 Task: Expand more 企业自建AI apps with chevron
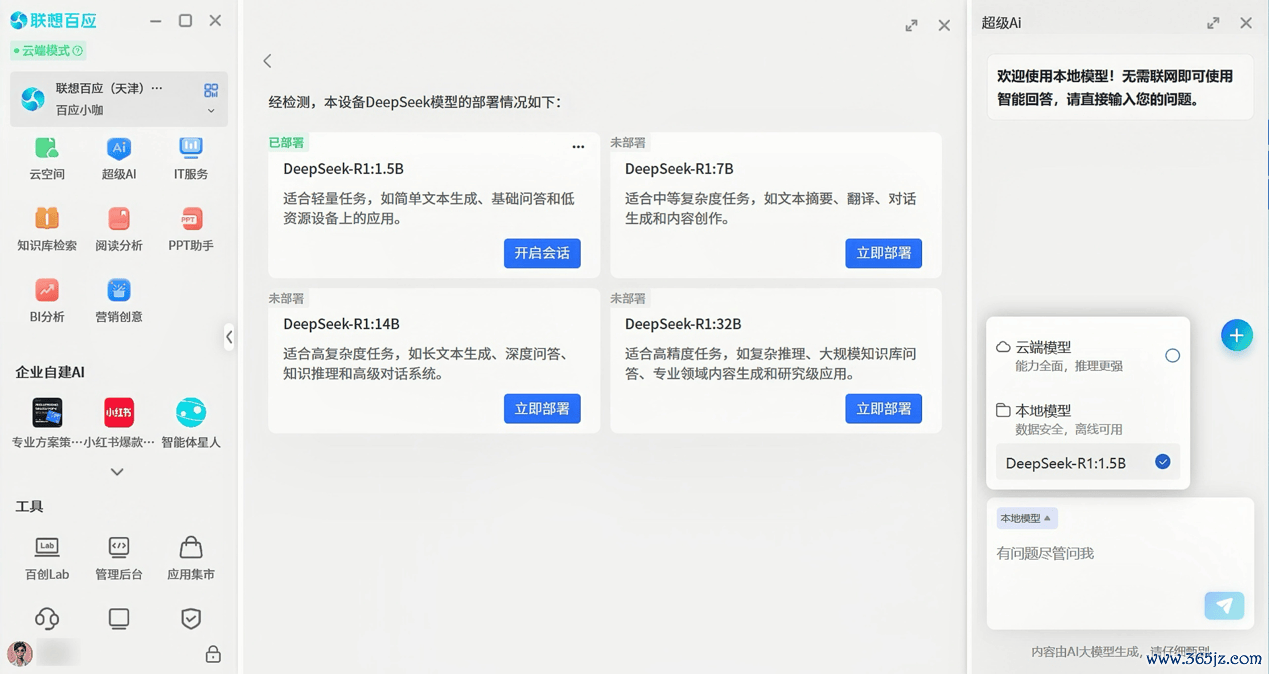[117, 472]
